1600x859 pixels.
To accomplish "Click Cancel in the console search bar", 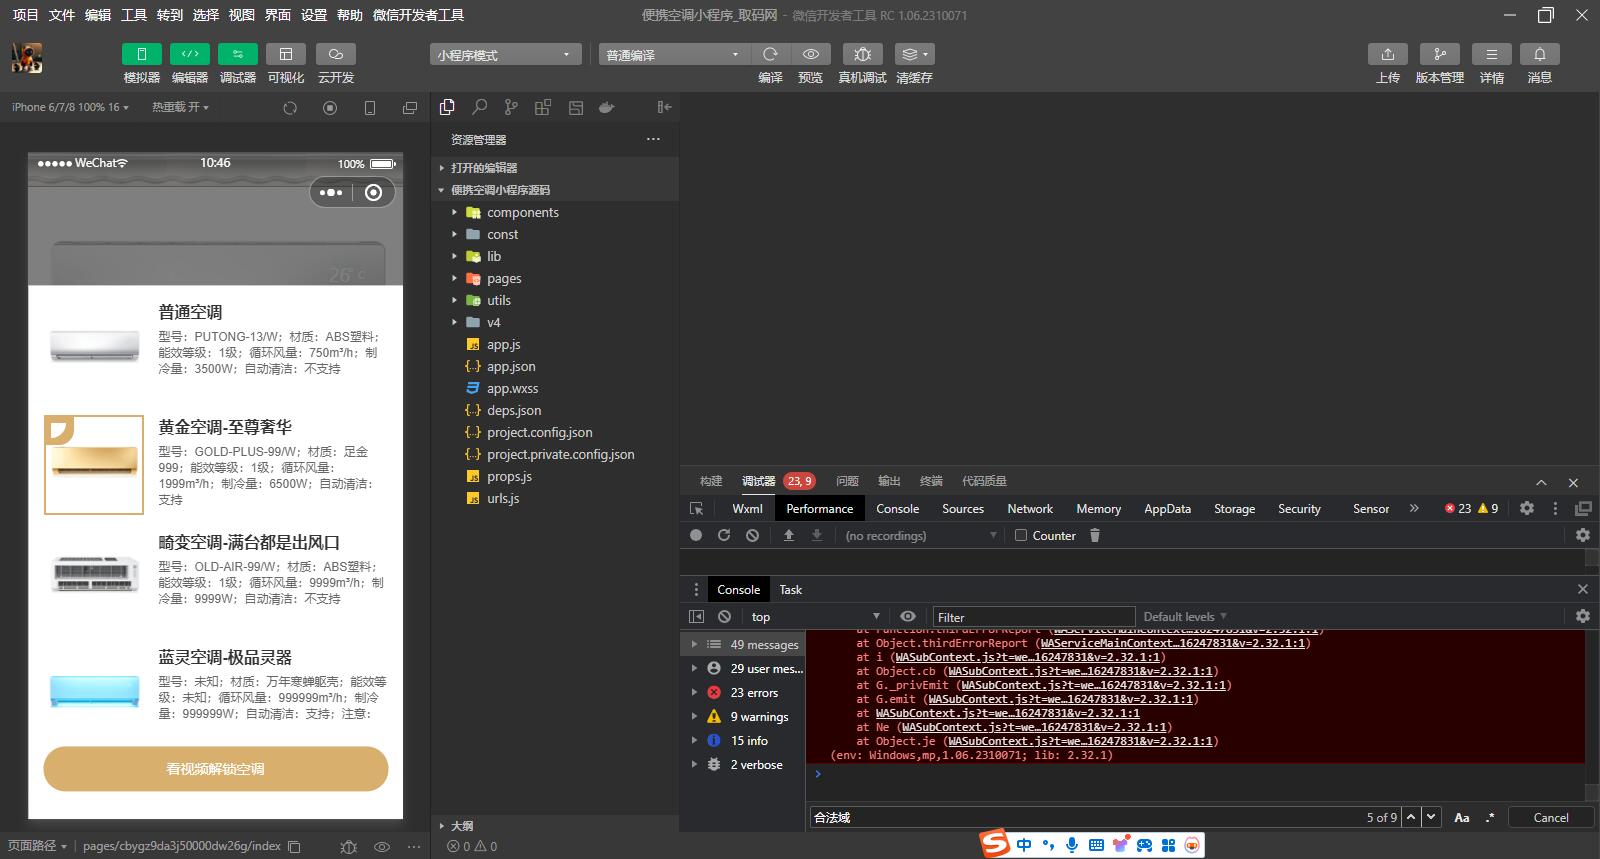I will pos(1550,817).
